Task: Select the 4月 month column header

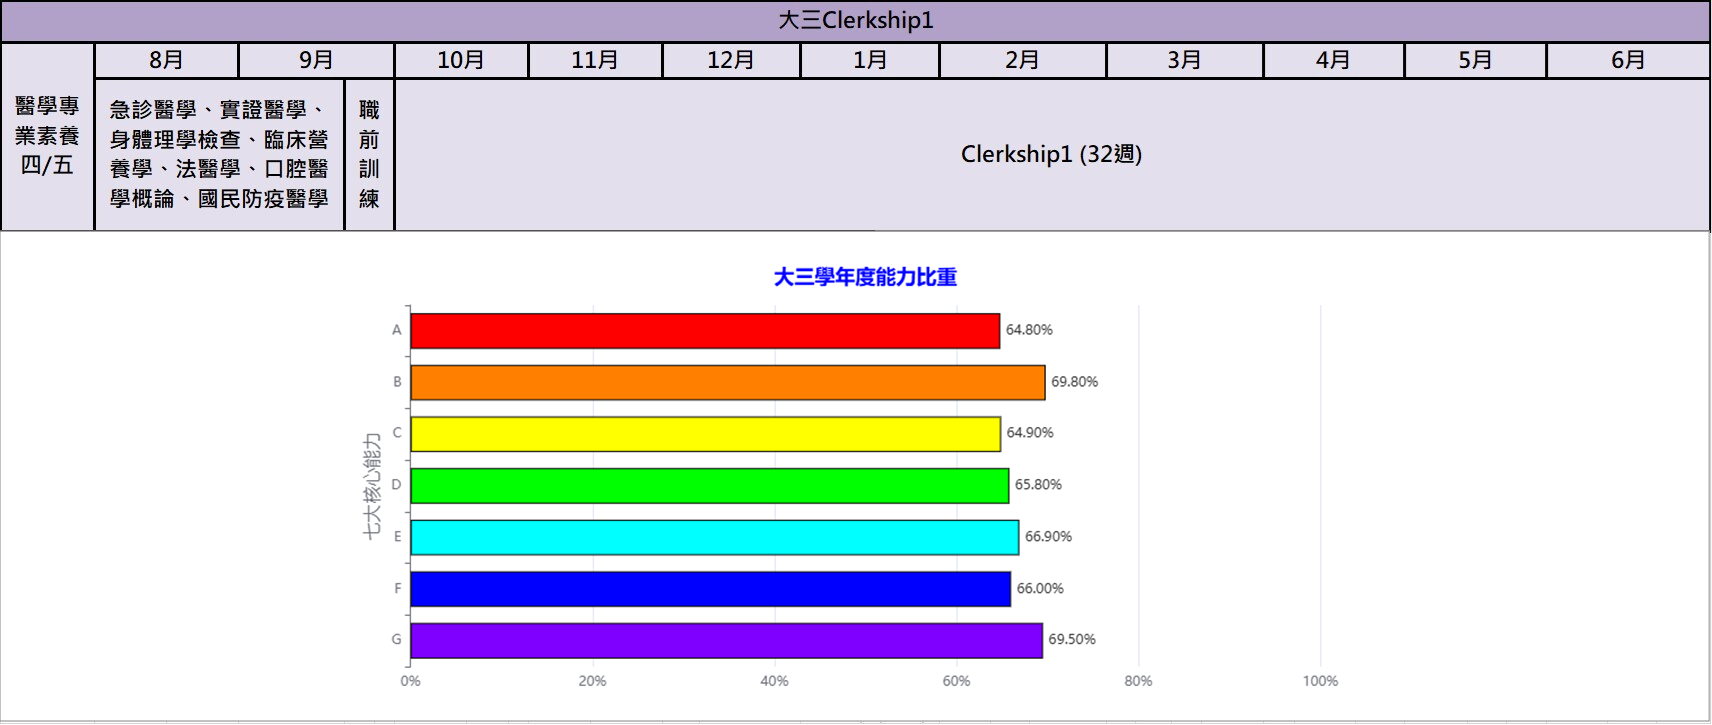Action: coord(1333,60)
